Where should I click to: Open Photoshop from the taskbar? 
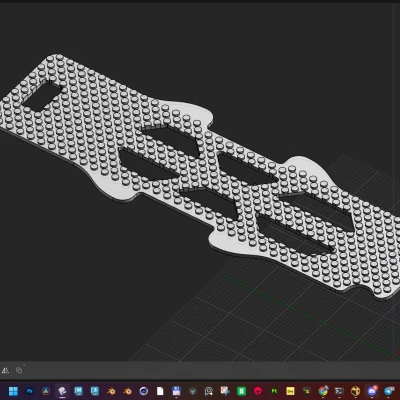point(30,391)
